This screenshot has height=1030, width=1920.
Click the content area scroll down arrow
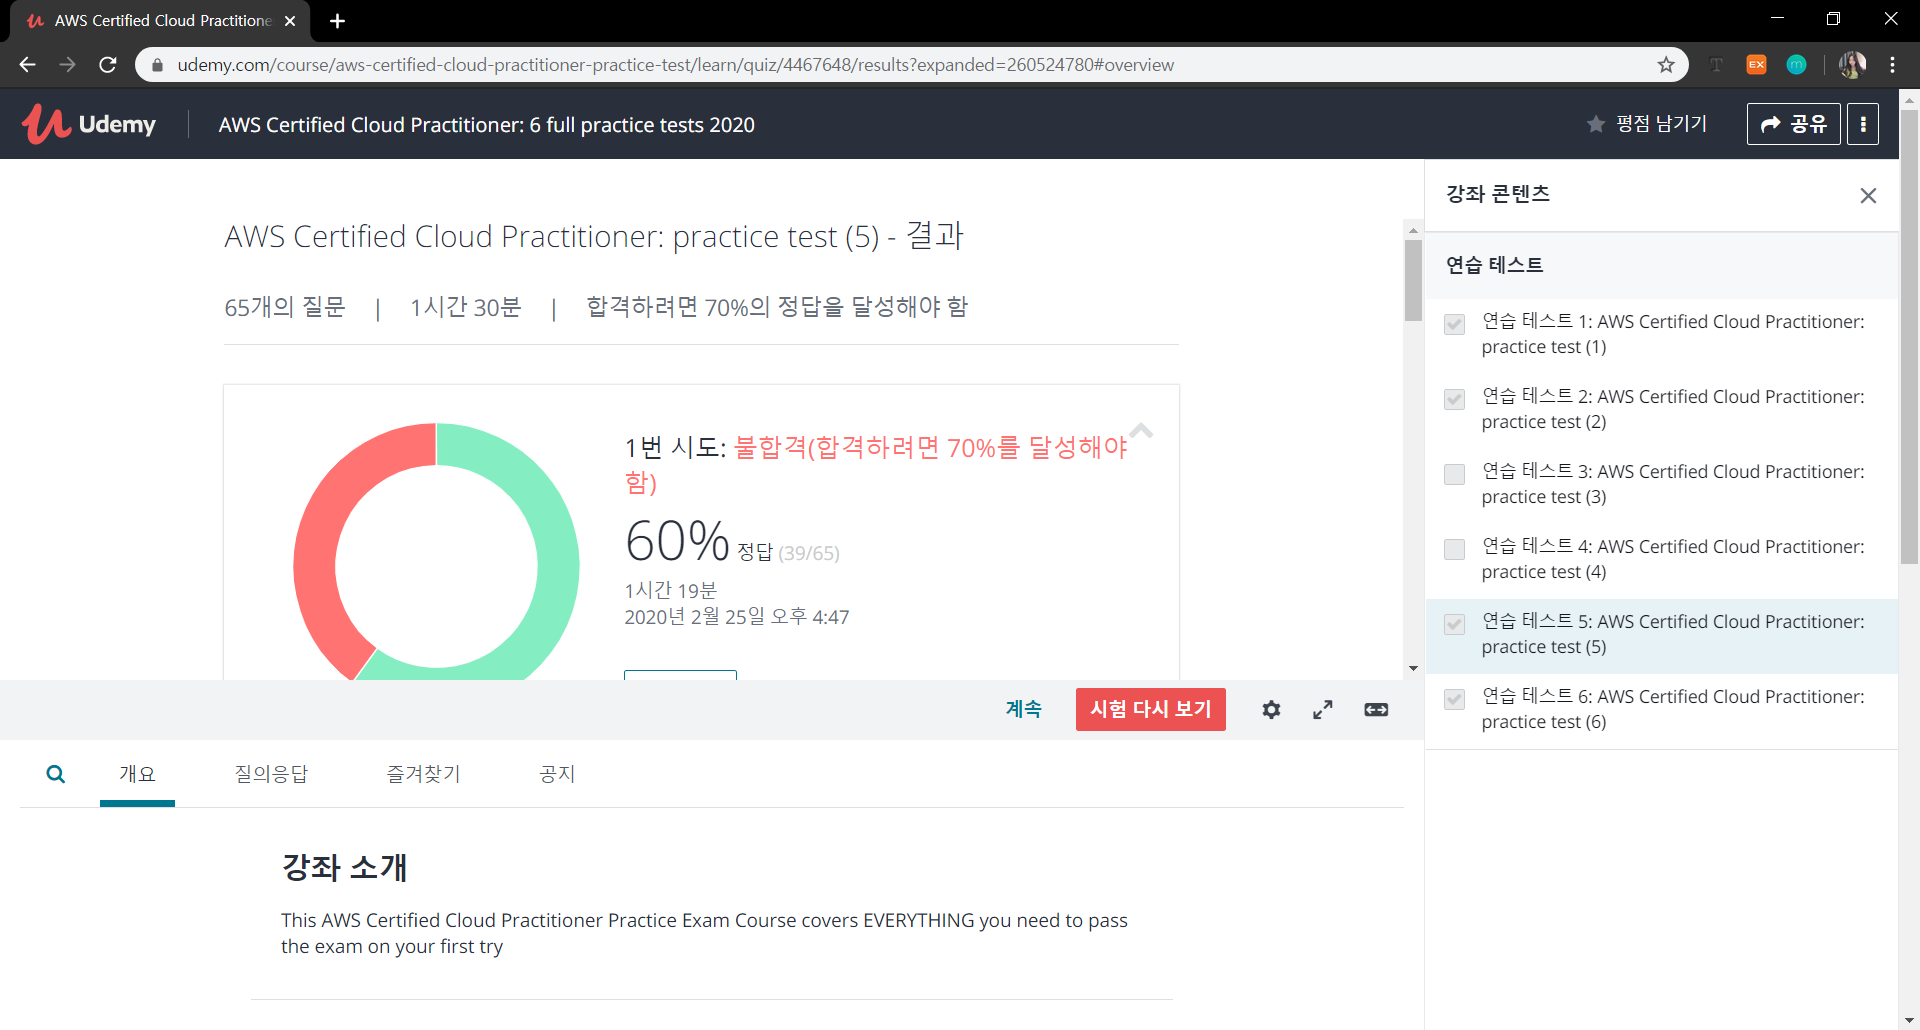click(x=1413, y=669)
